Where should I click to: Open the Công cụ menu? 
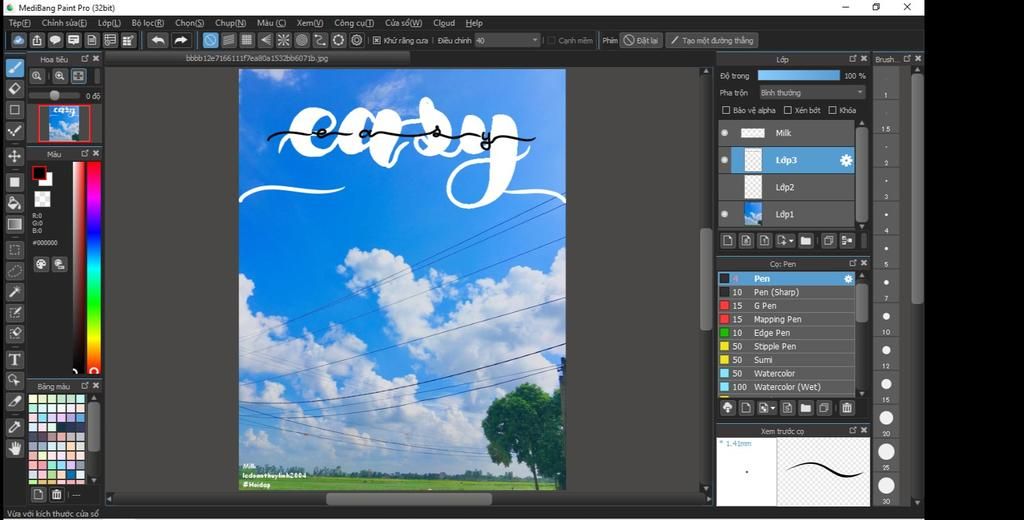(x=354, y=23)
